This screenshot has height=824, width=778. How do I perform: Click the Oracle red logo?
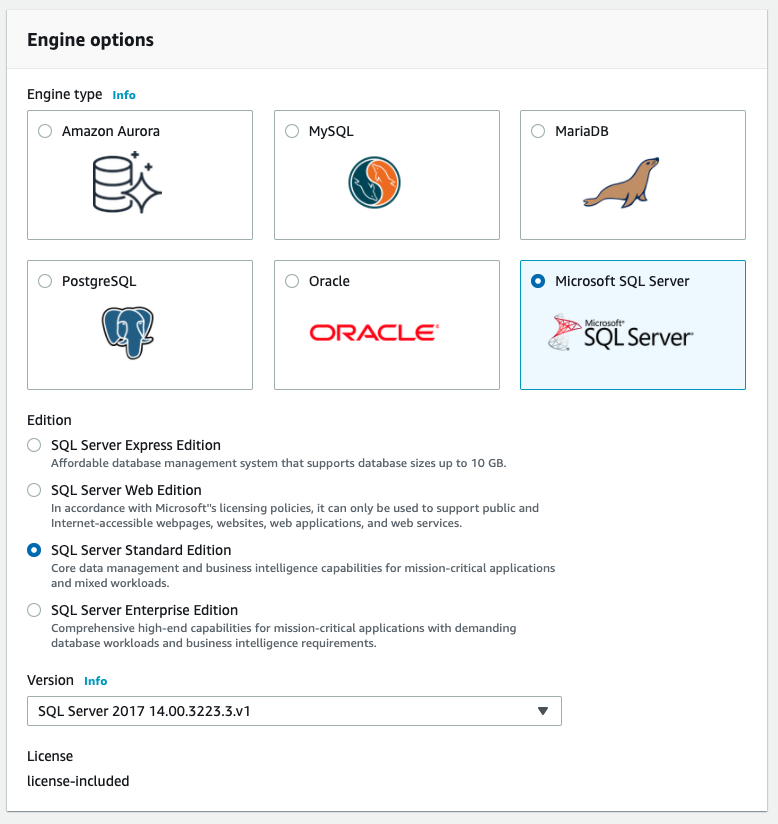point(372,333)
